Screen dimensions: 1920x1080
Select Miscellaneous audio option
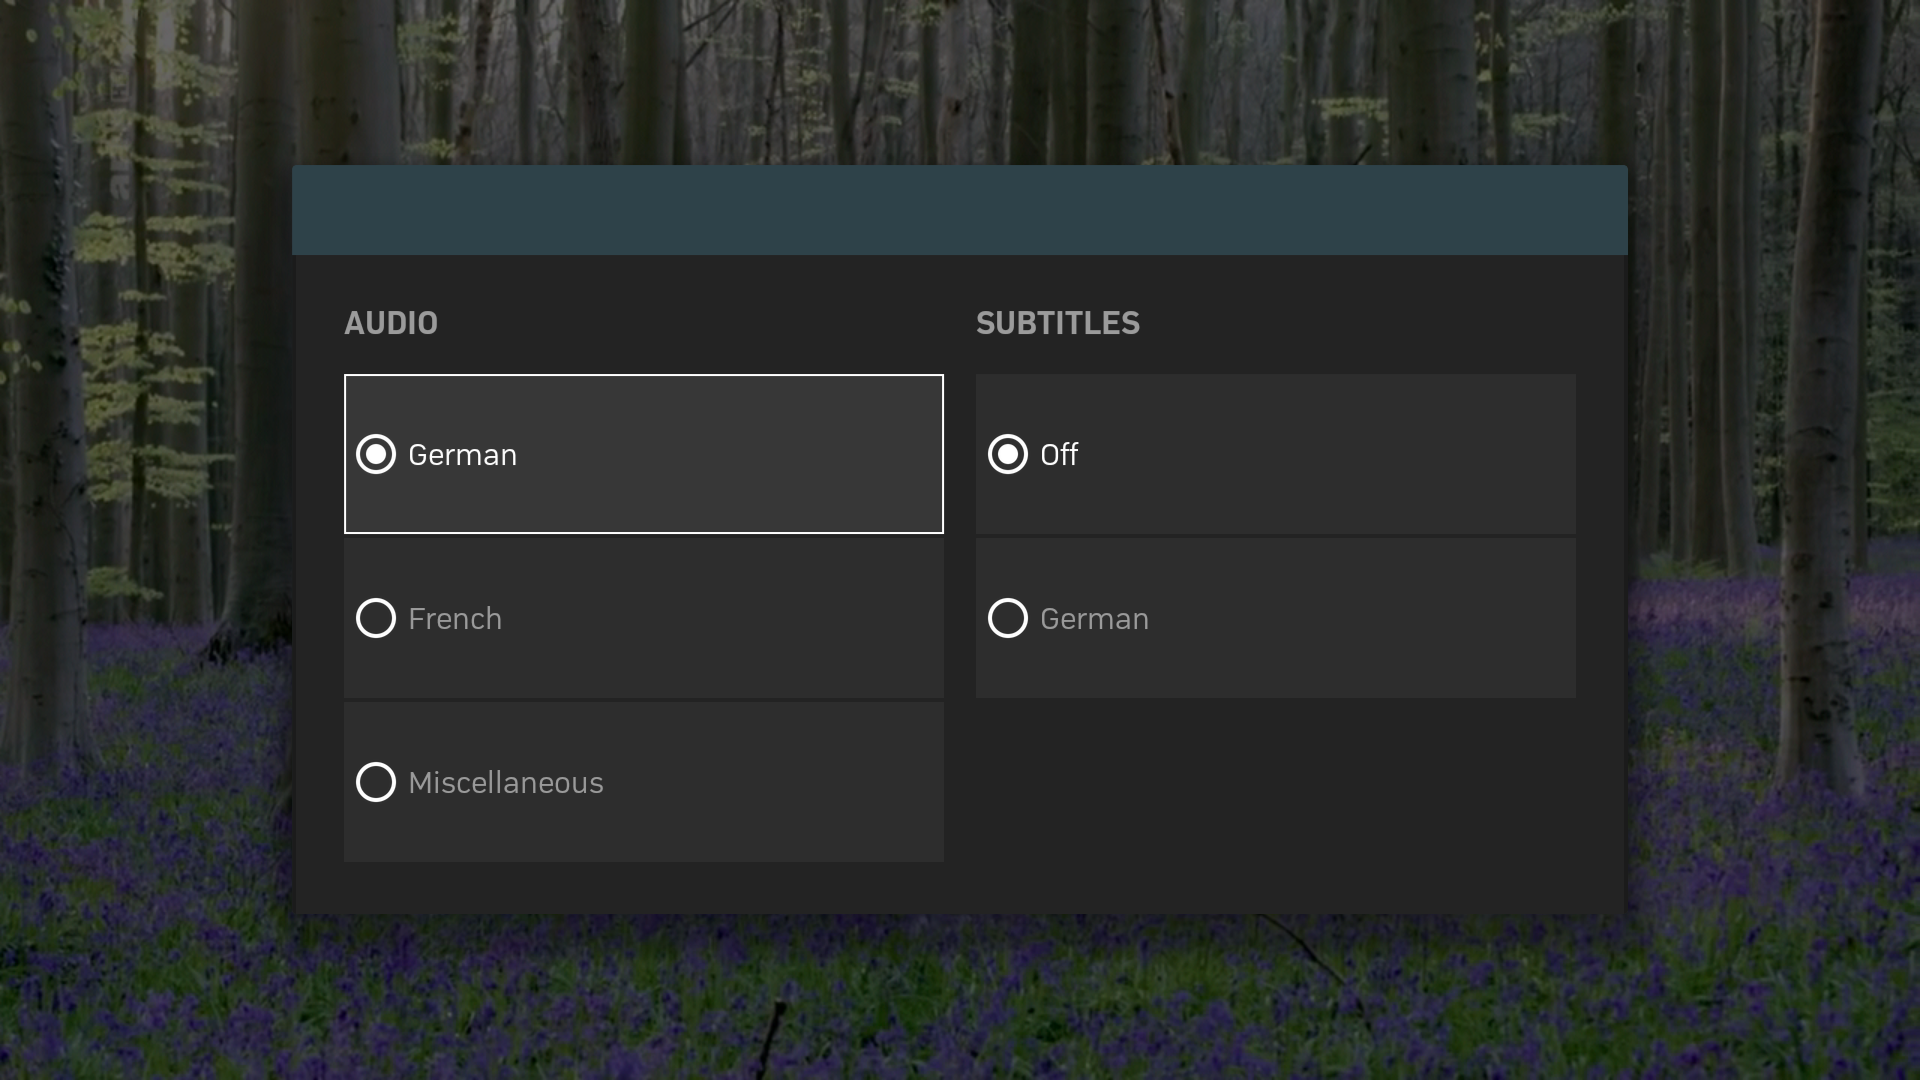pyautogui.click(x=644, y=782)
